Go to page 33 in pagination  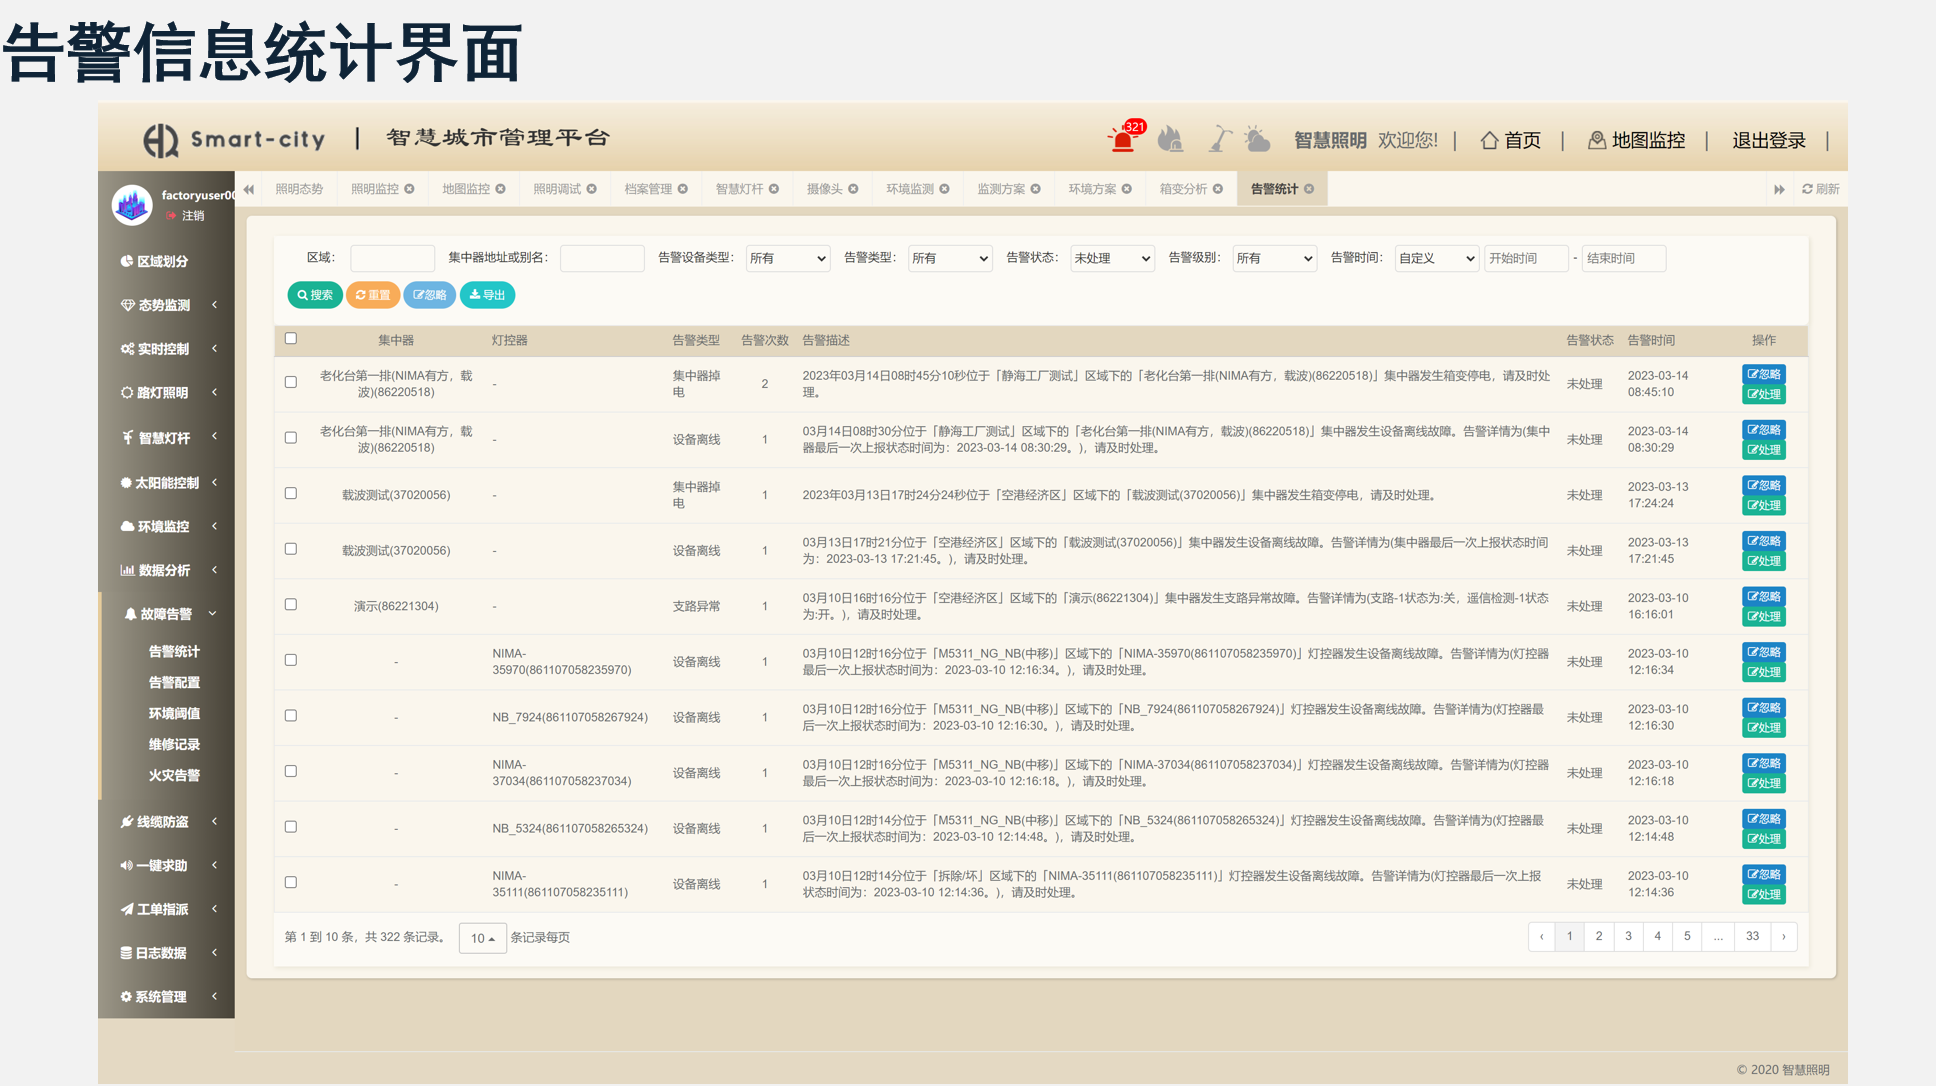tap(1752, 937)
